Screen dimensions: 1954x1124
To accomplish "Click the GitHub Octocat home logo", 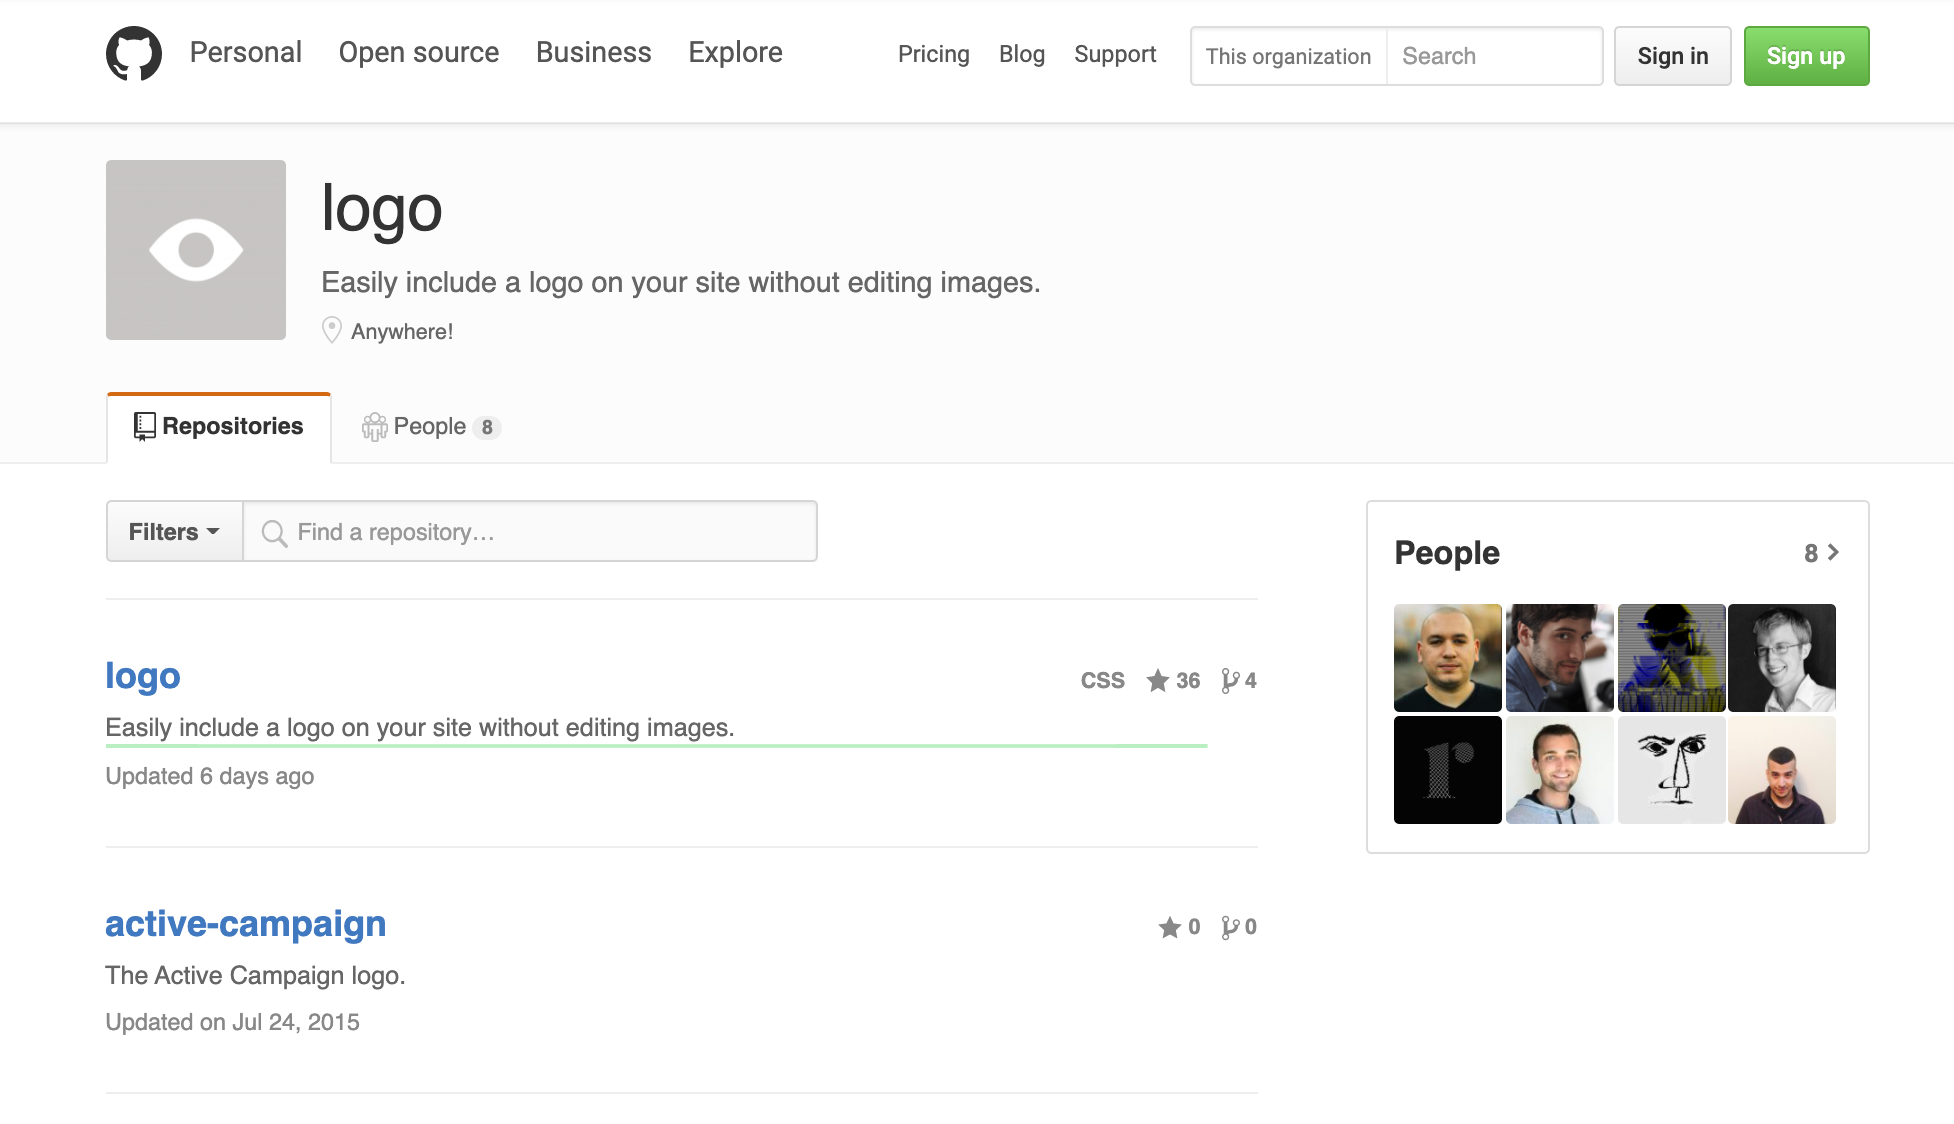I will (x=133, y=54).
